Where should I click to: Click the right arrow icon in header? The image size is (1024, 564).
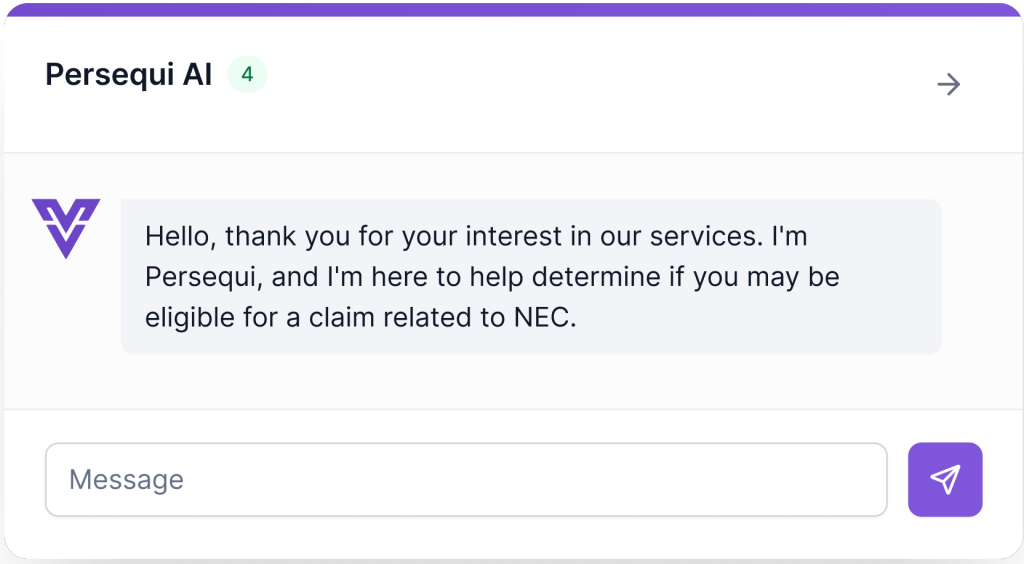pos(948,85)
